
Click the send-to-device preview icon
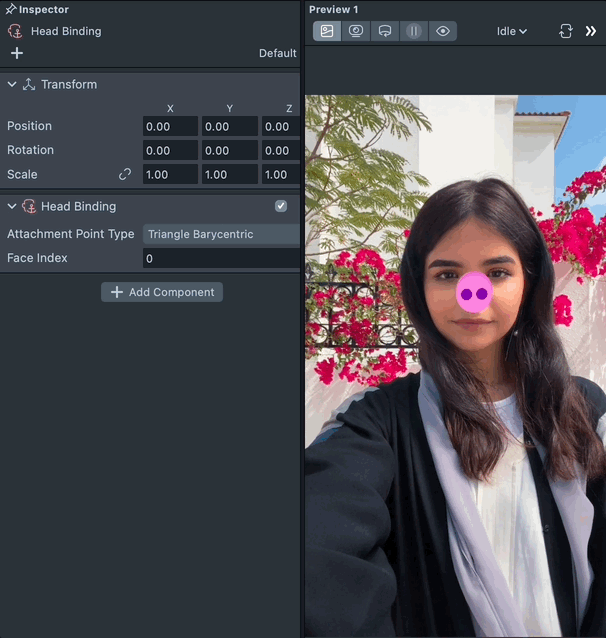[385, 31]
